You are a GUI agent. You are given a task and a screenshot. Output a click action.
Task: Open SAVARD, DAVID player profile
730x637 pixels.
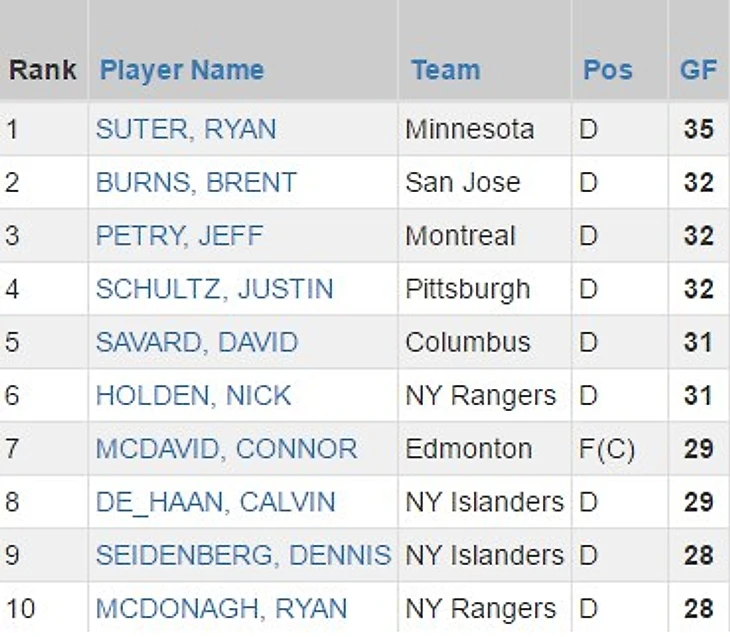[196, 342]
